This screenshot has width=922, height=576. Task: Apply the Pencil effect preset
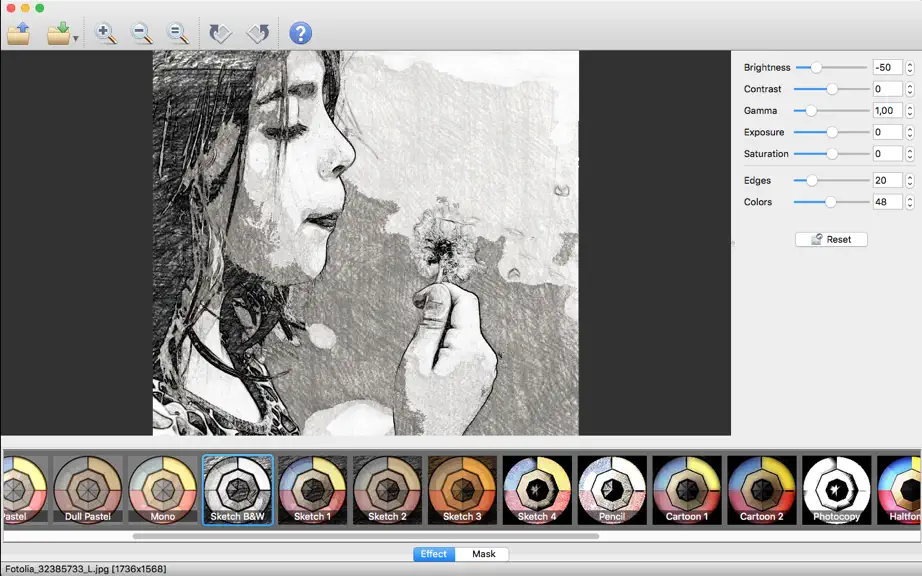click(x=612, y=490)
